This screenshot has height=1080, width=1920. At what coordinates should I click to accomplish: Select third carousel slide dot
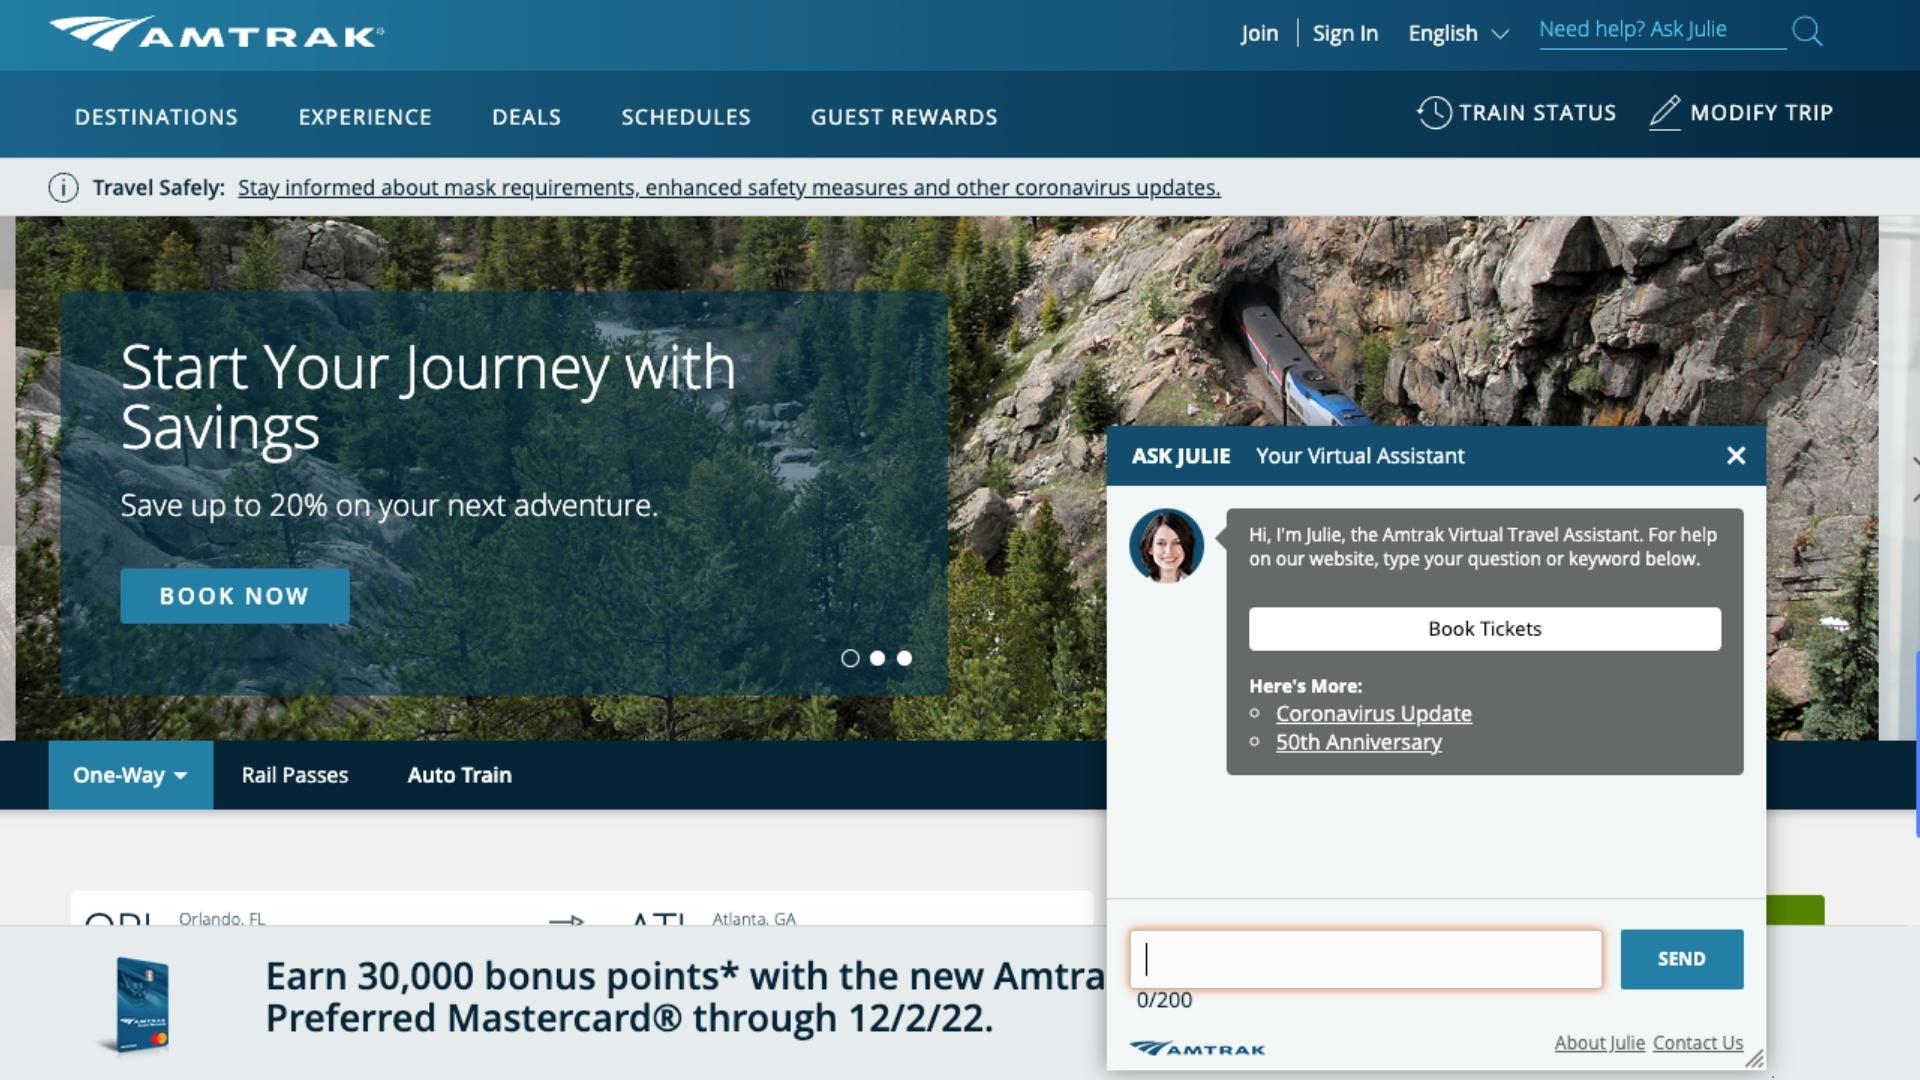904,658
